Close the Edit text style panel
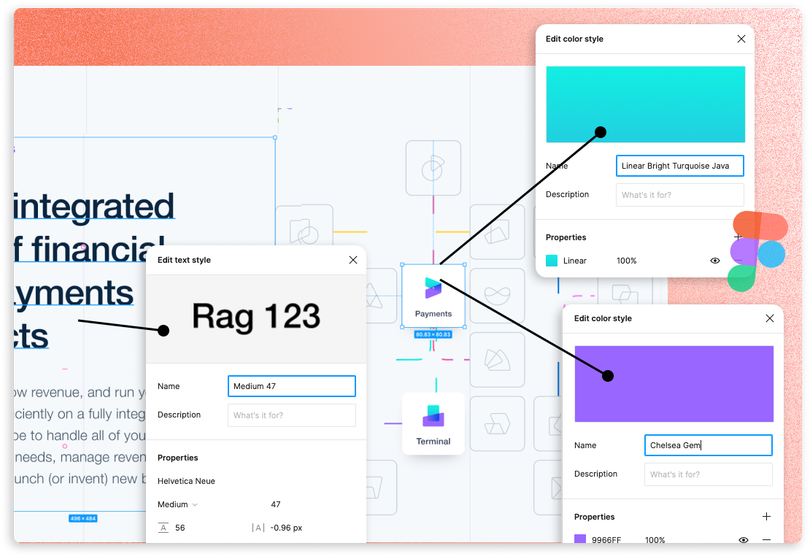 (x=353, y=260)
